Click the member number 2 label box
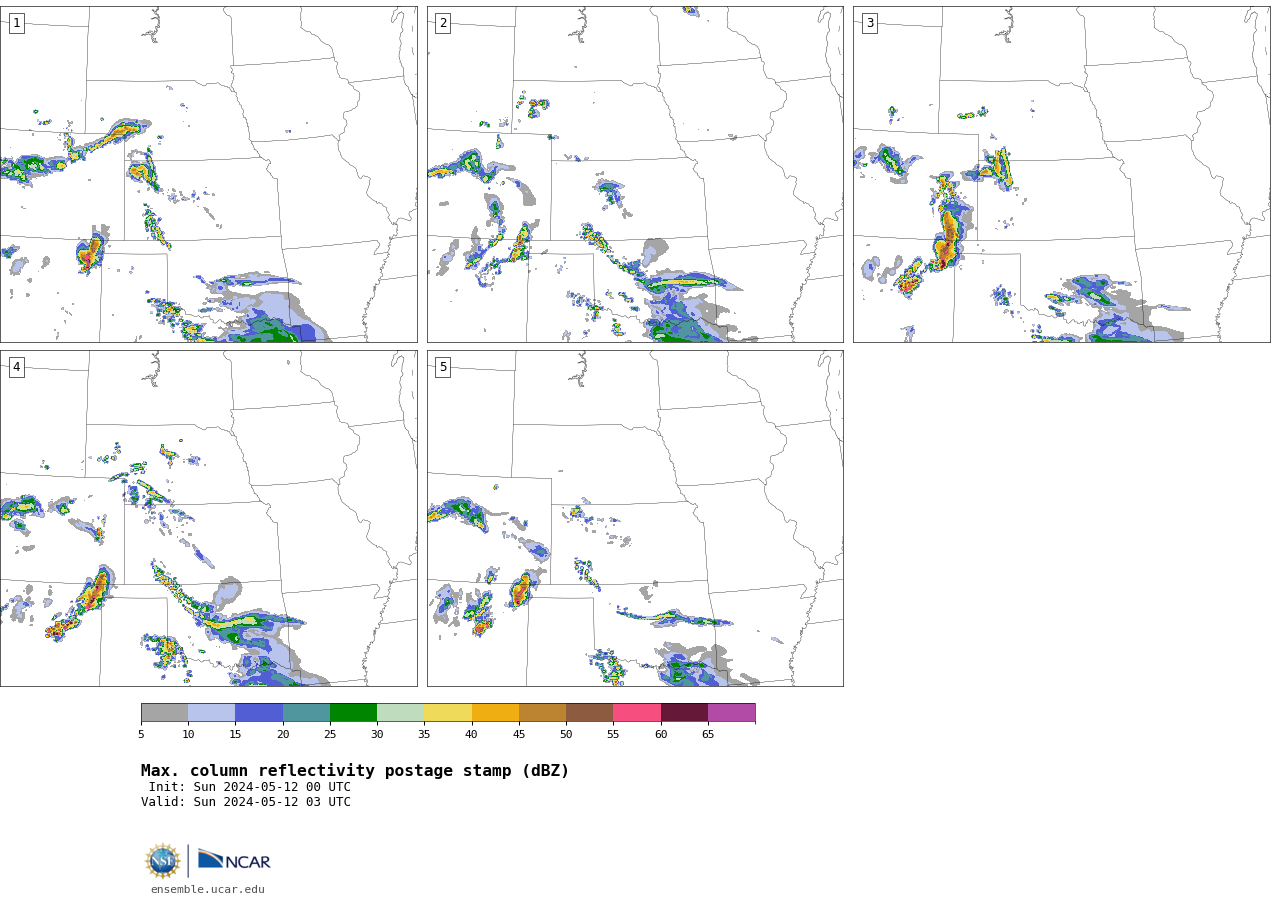This screenshot has height=901, width=1280. (x=443, y=23)
